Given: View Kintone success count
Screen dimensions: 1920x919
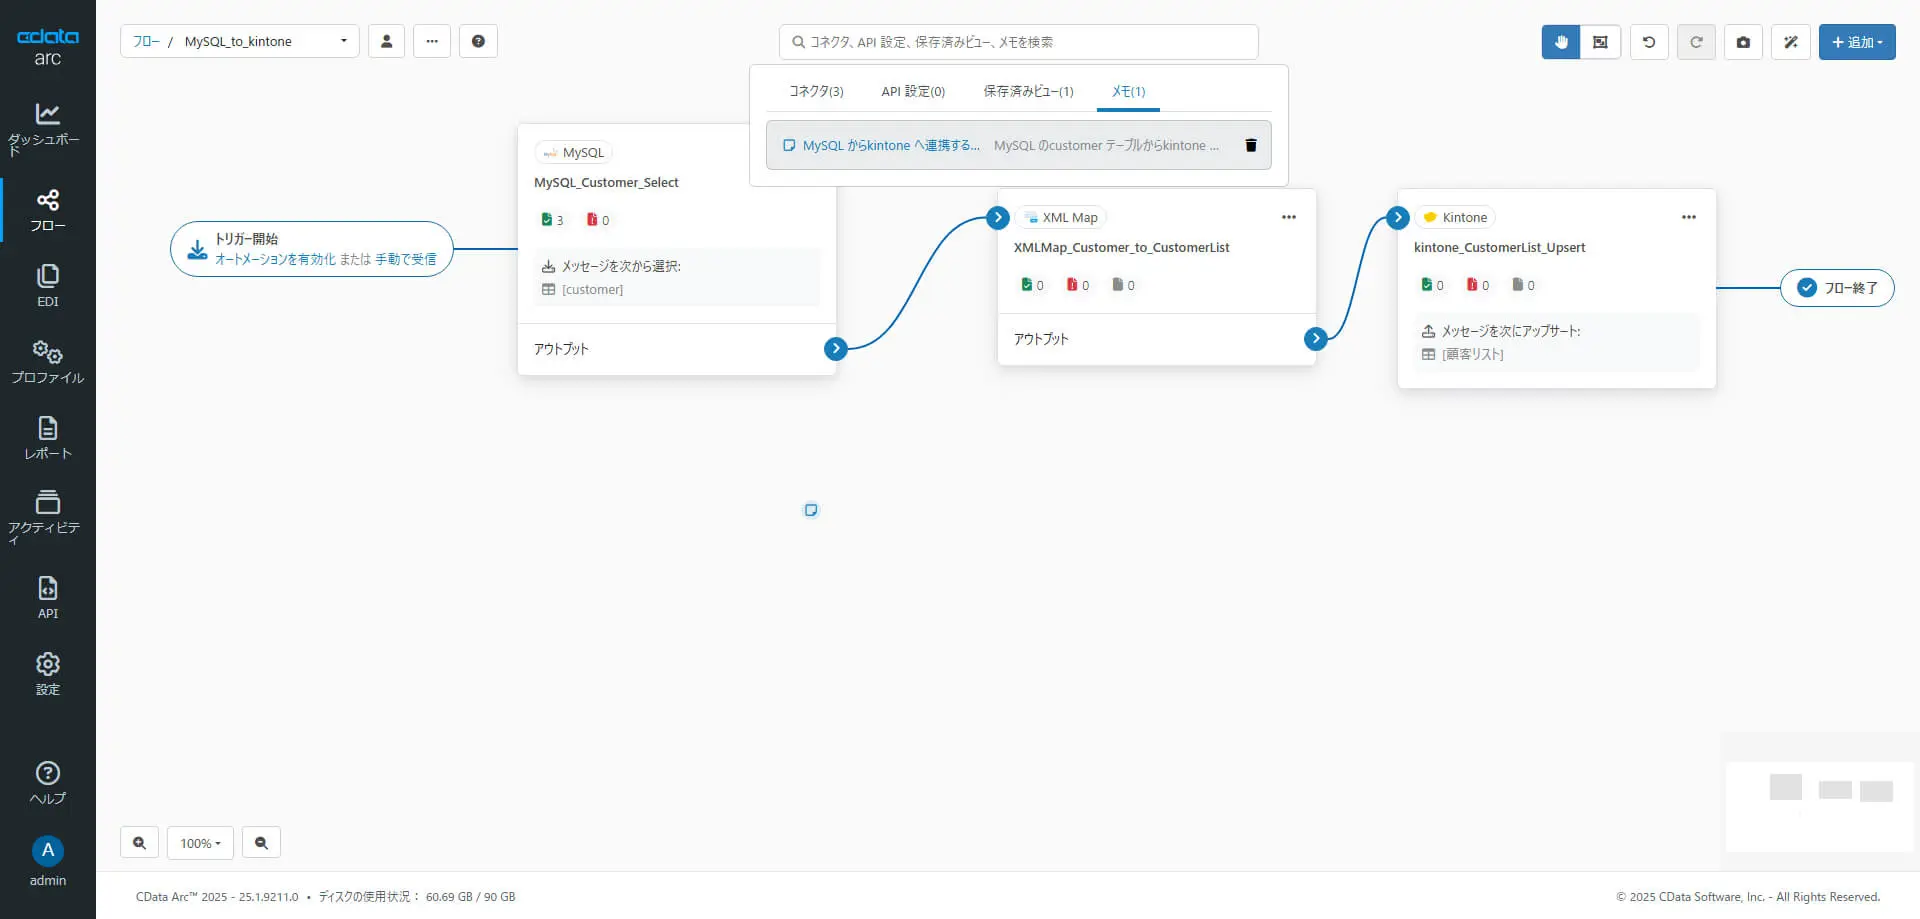Looking at the screenshot, I should click(x=1432, y=285).
